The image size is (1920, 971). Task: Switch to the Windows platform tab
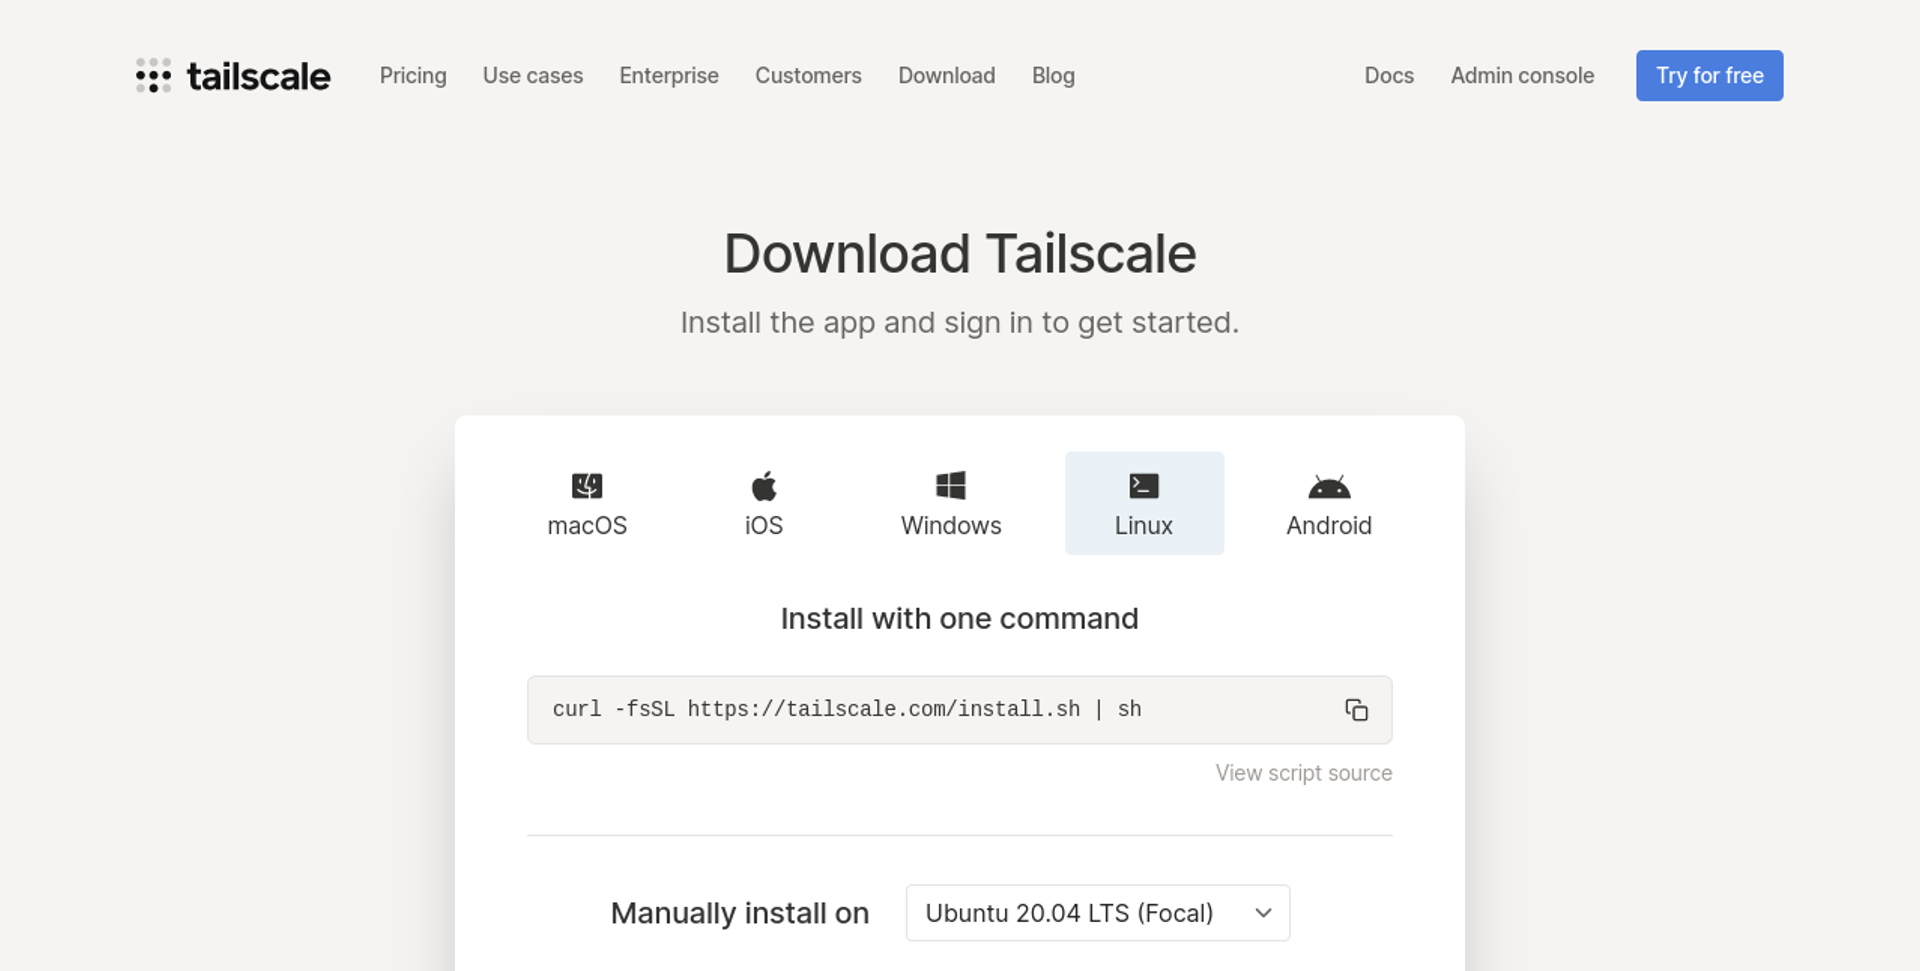[951, 503]
